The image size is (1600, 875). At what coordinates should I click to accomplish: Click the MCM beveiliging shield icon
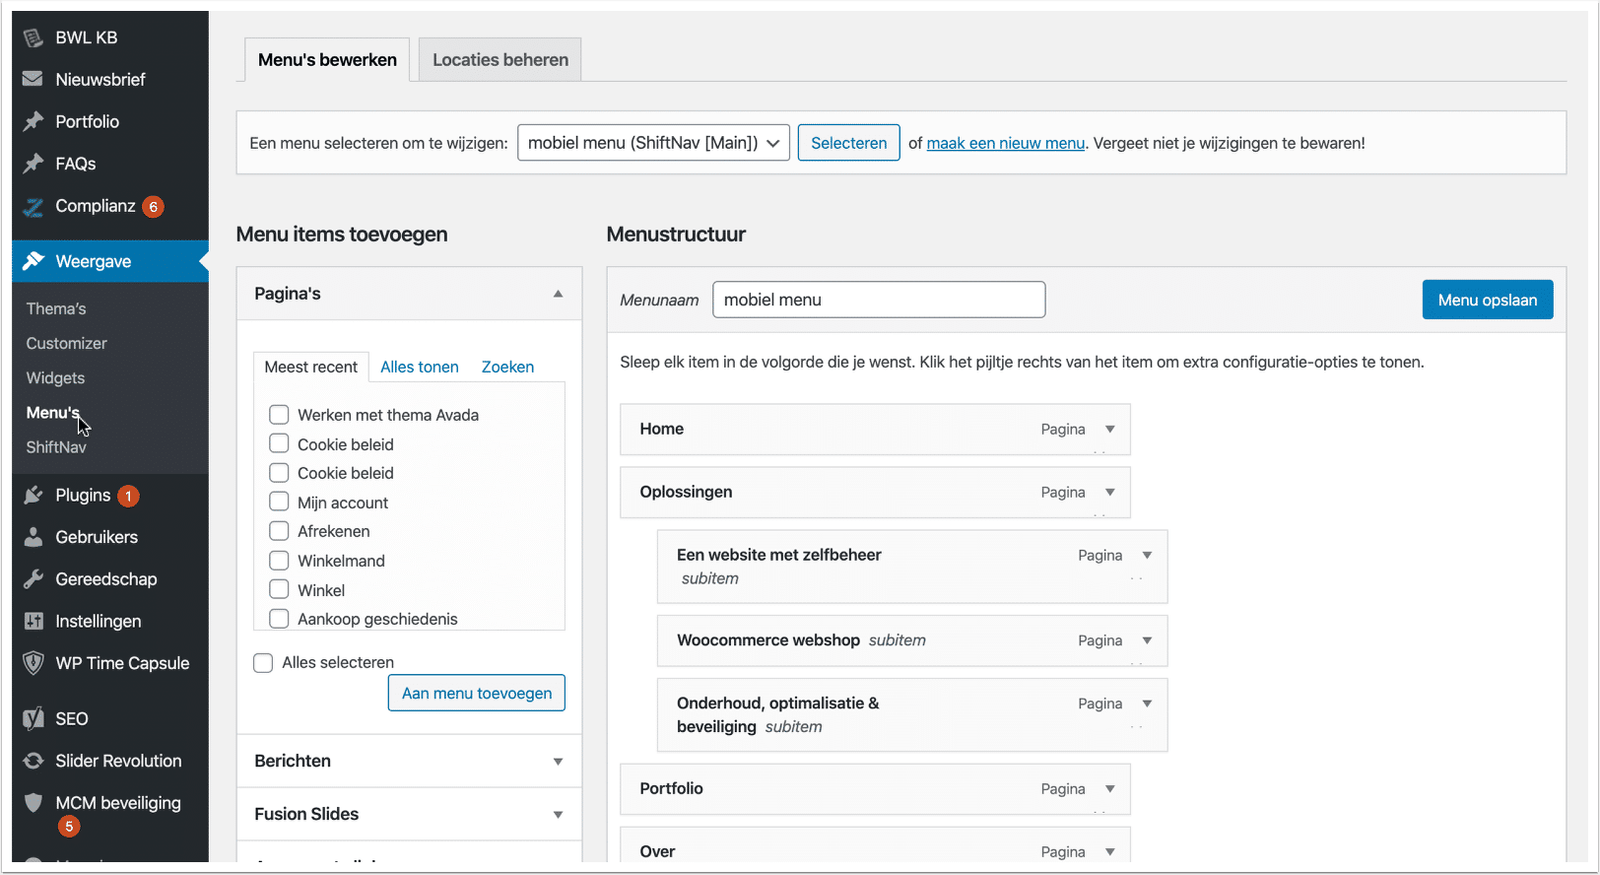(33, 803)
